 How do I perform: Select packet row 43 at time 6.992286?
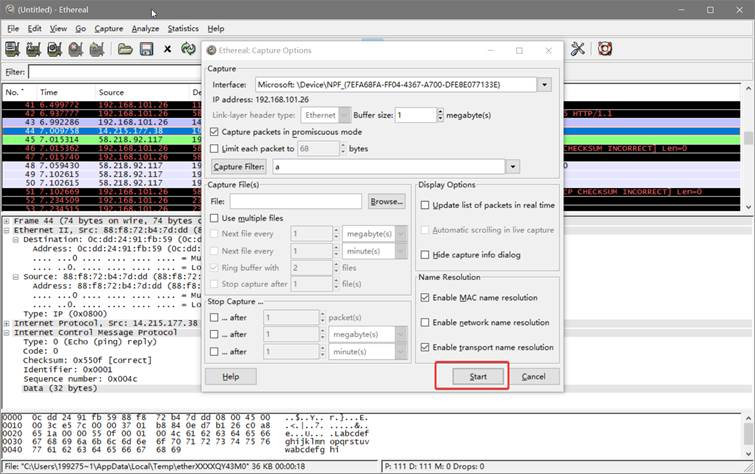371,122
